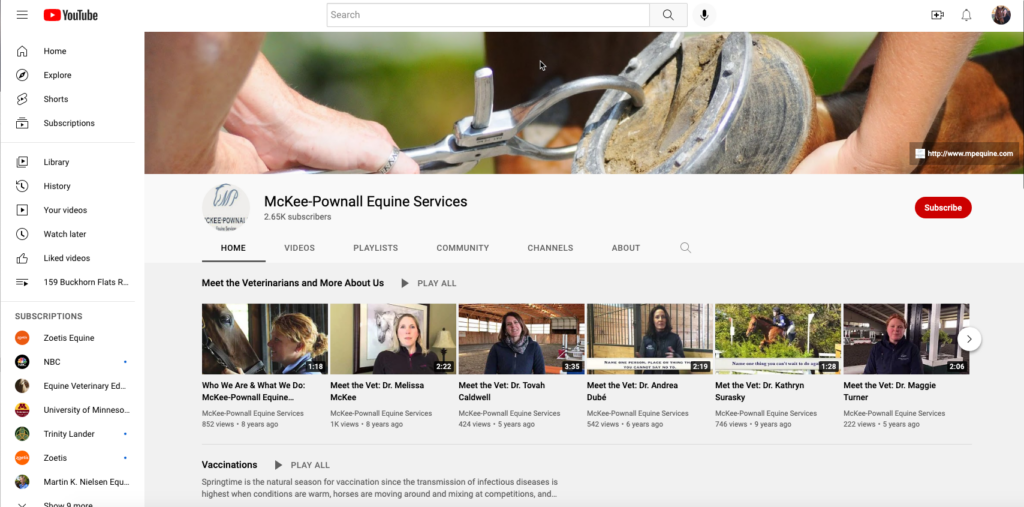Click the Search input field
Screen dimensions: 1024x507
coord(488,15)
